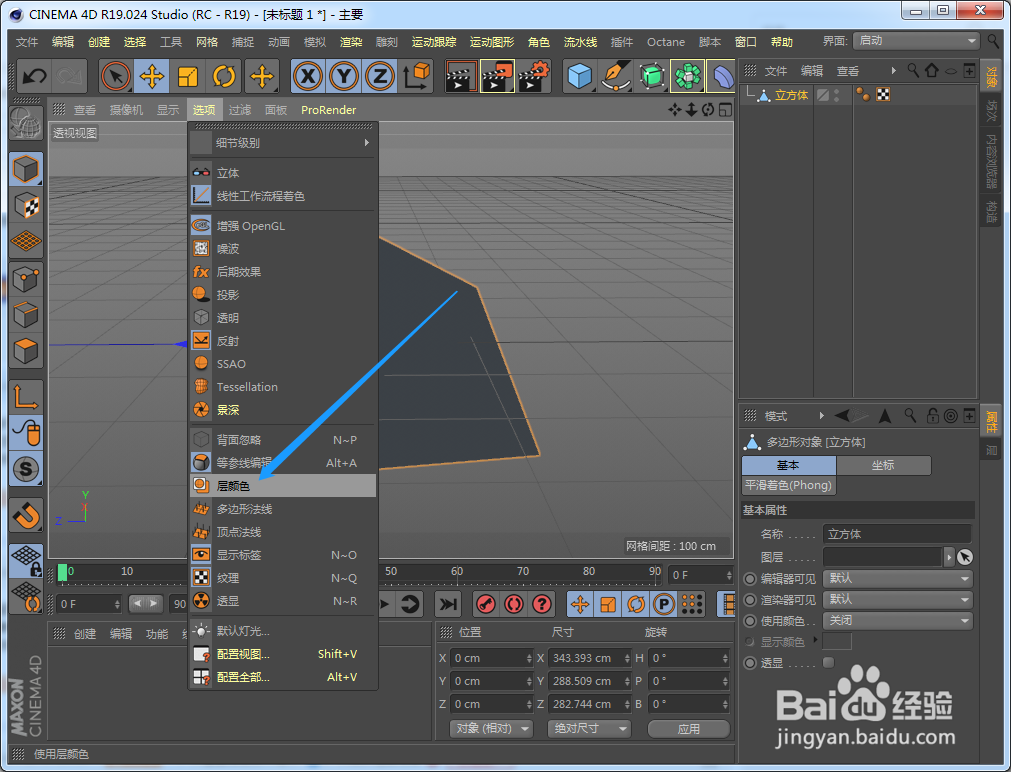1011x772 pixels.
Task: Toggle 透显 checkbox in attributes
Action: coord(829,662)
